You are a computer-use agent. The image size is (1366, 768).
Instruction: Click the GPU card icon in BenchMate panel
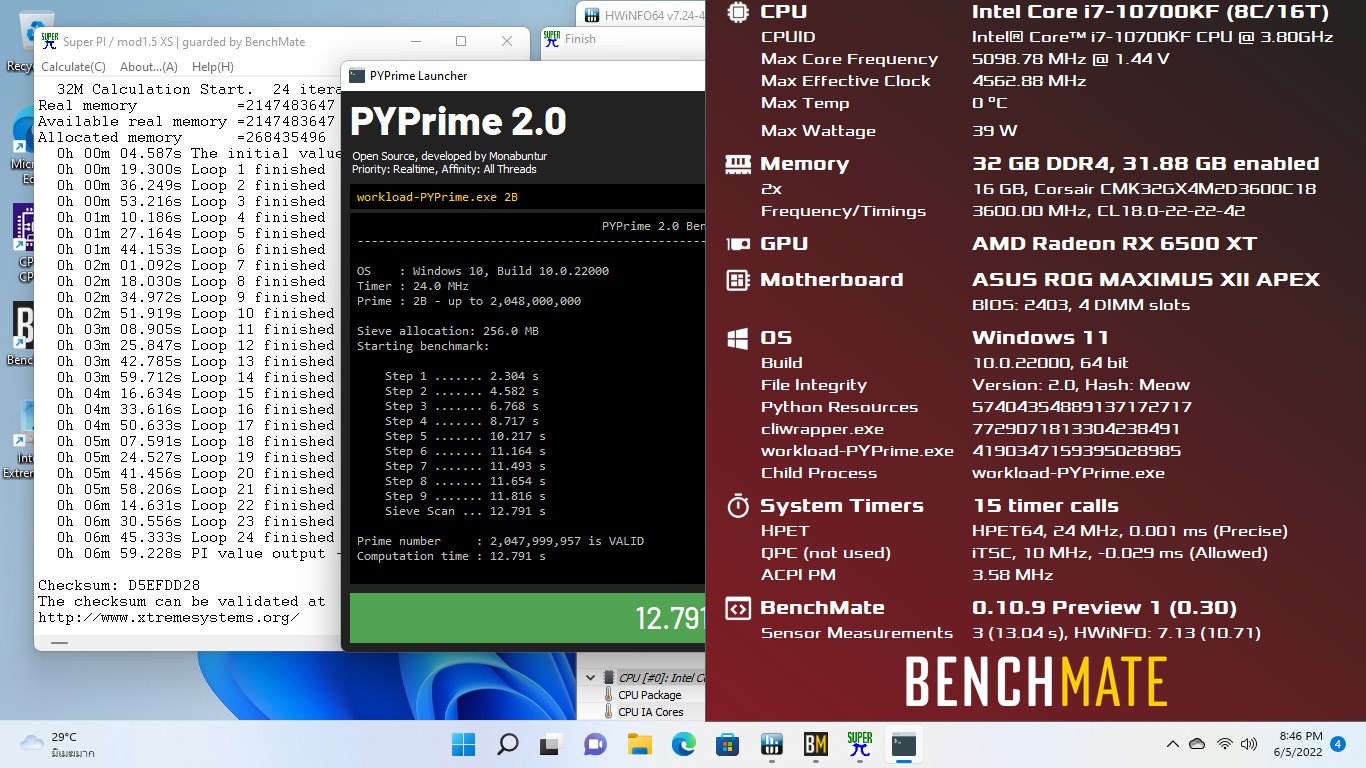(738, 244)
